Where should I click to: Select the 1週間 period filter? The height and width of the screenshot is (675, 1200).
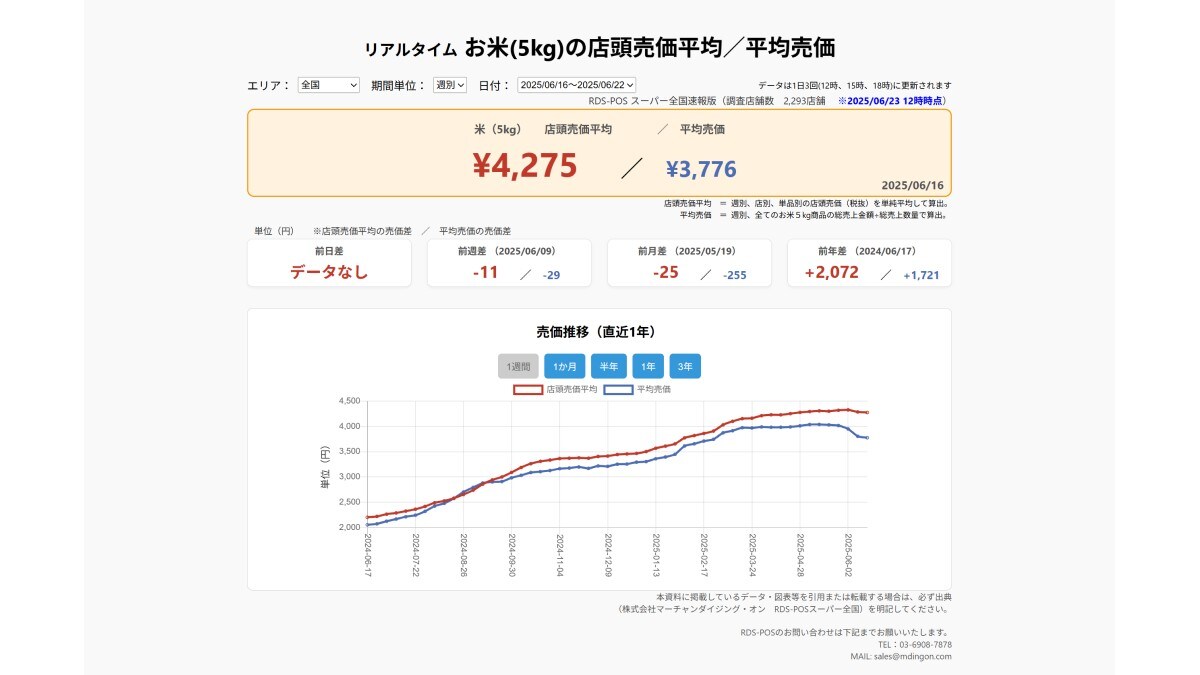tap(518, 366)
